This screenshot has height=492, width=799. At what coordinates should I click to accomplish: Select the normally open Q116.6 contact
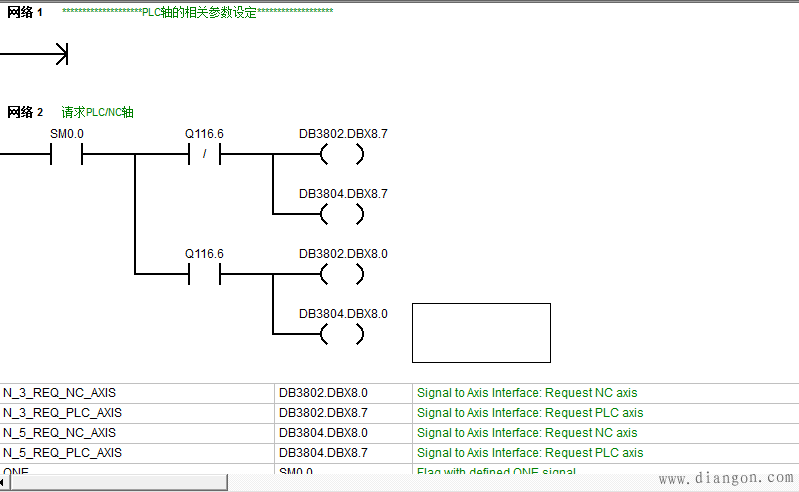(204, 274)
